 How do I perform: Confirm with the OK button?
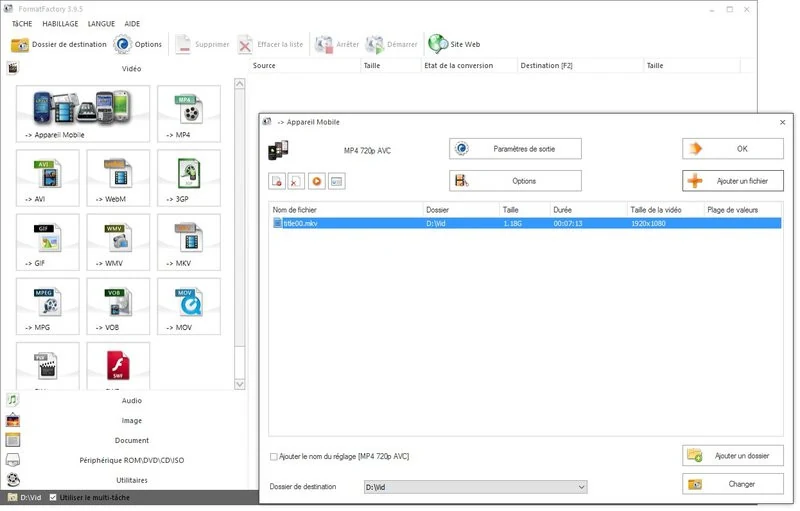click(733, 149)
